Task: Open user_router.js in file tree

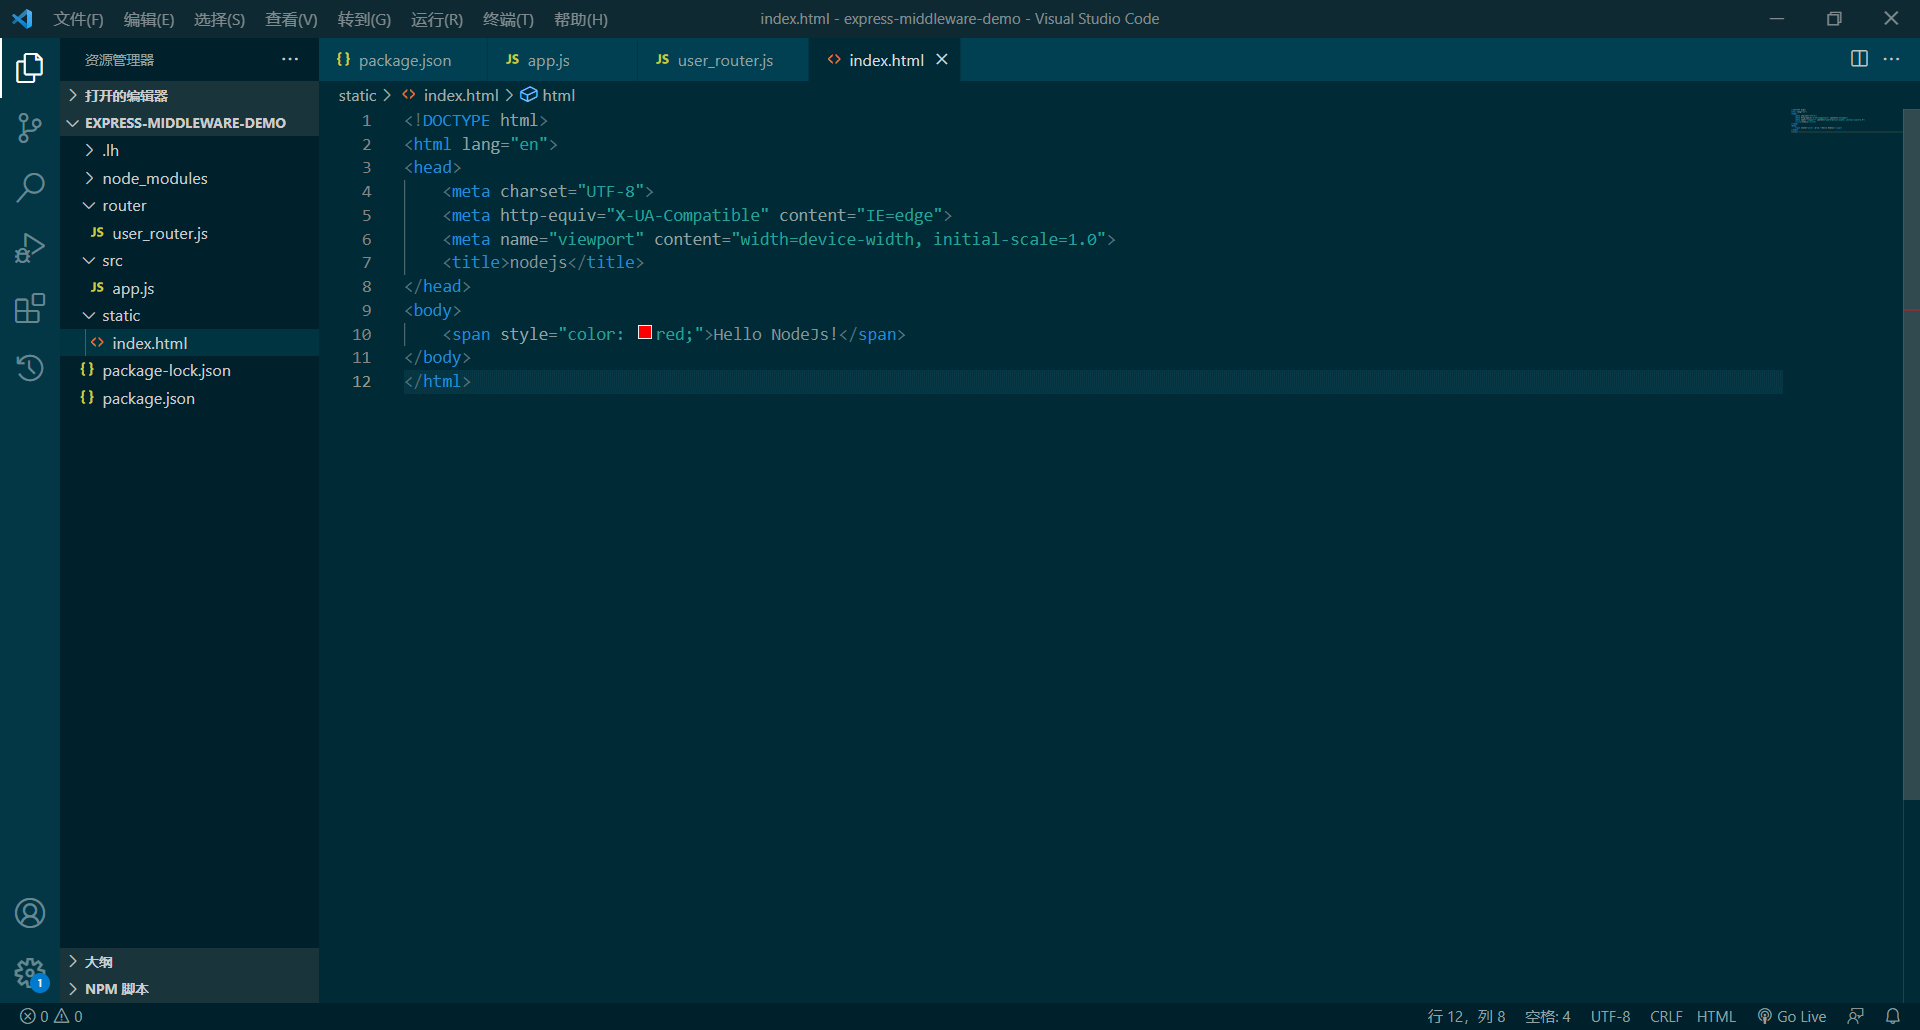Action: pos(190,233)
